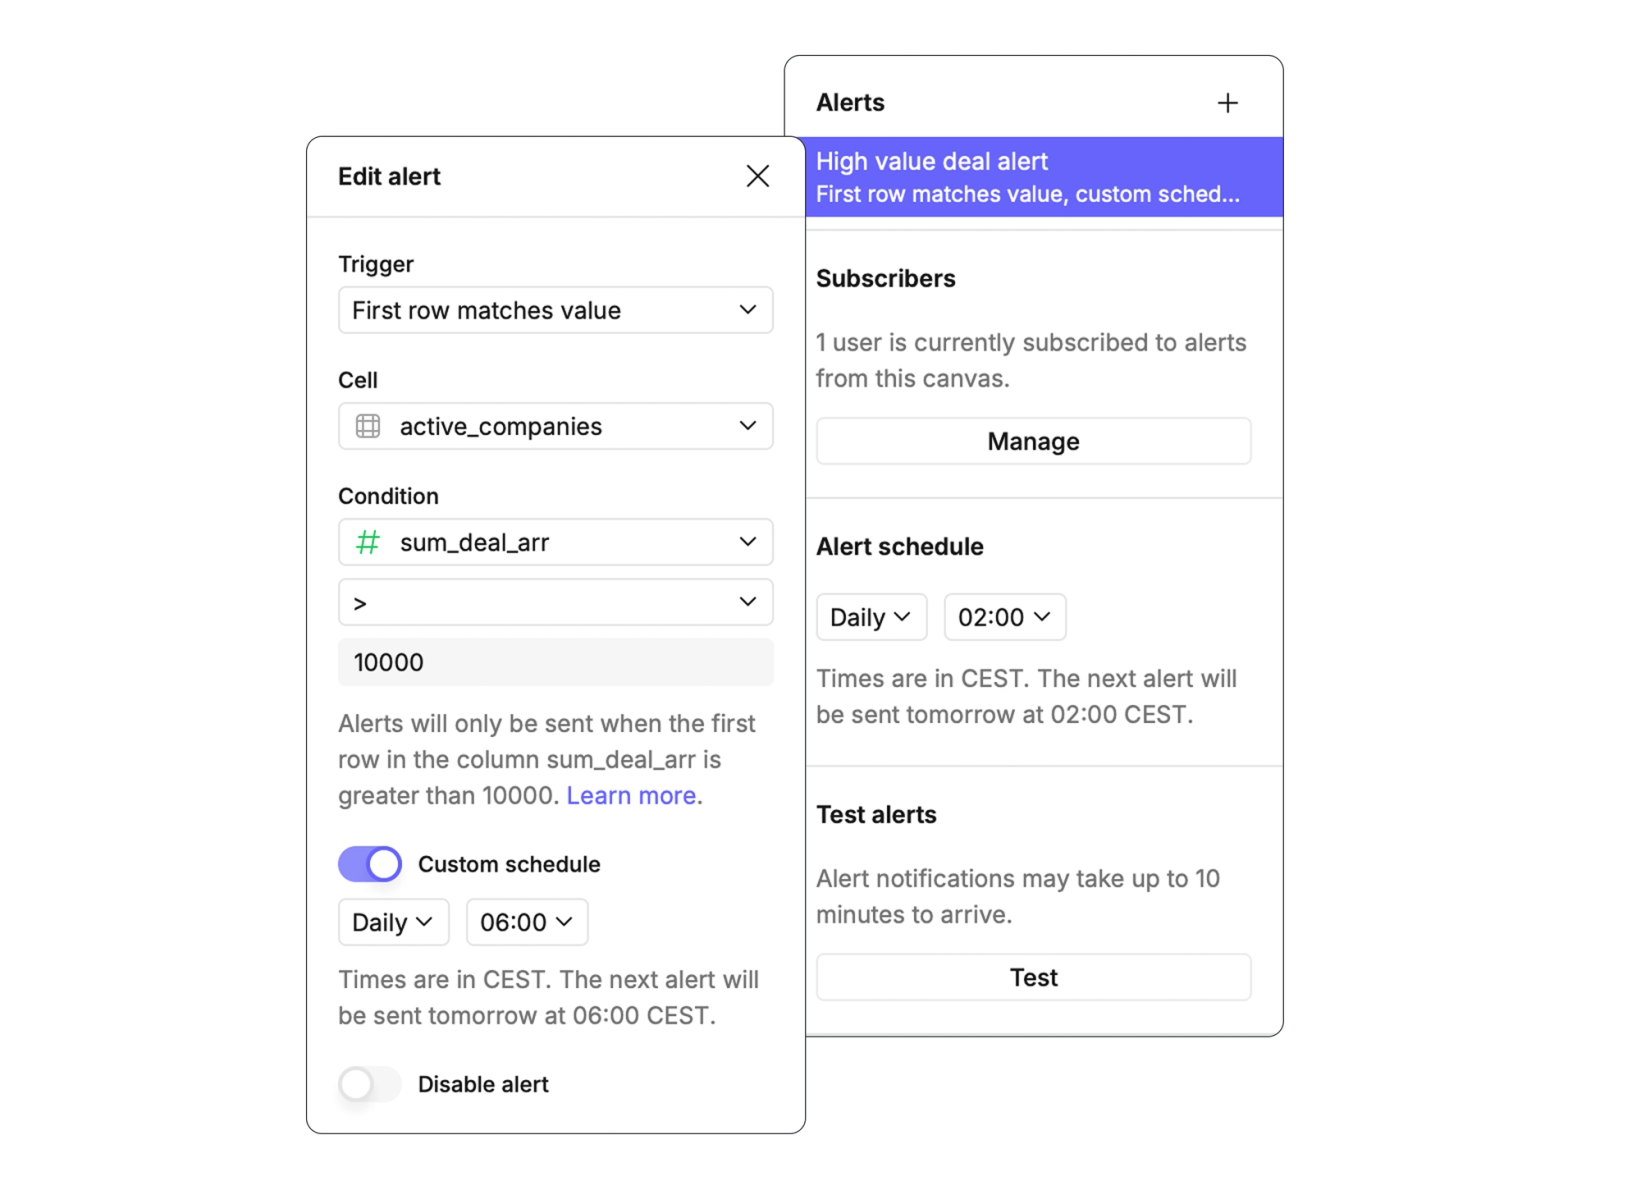The width and height of the screenshot is (1641, 1190).
Task: Enable the Disable alert toggle
Action: coord(370,1084)
